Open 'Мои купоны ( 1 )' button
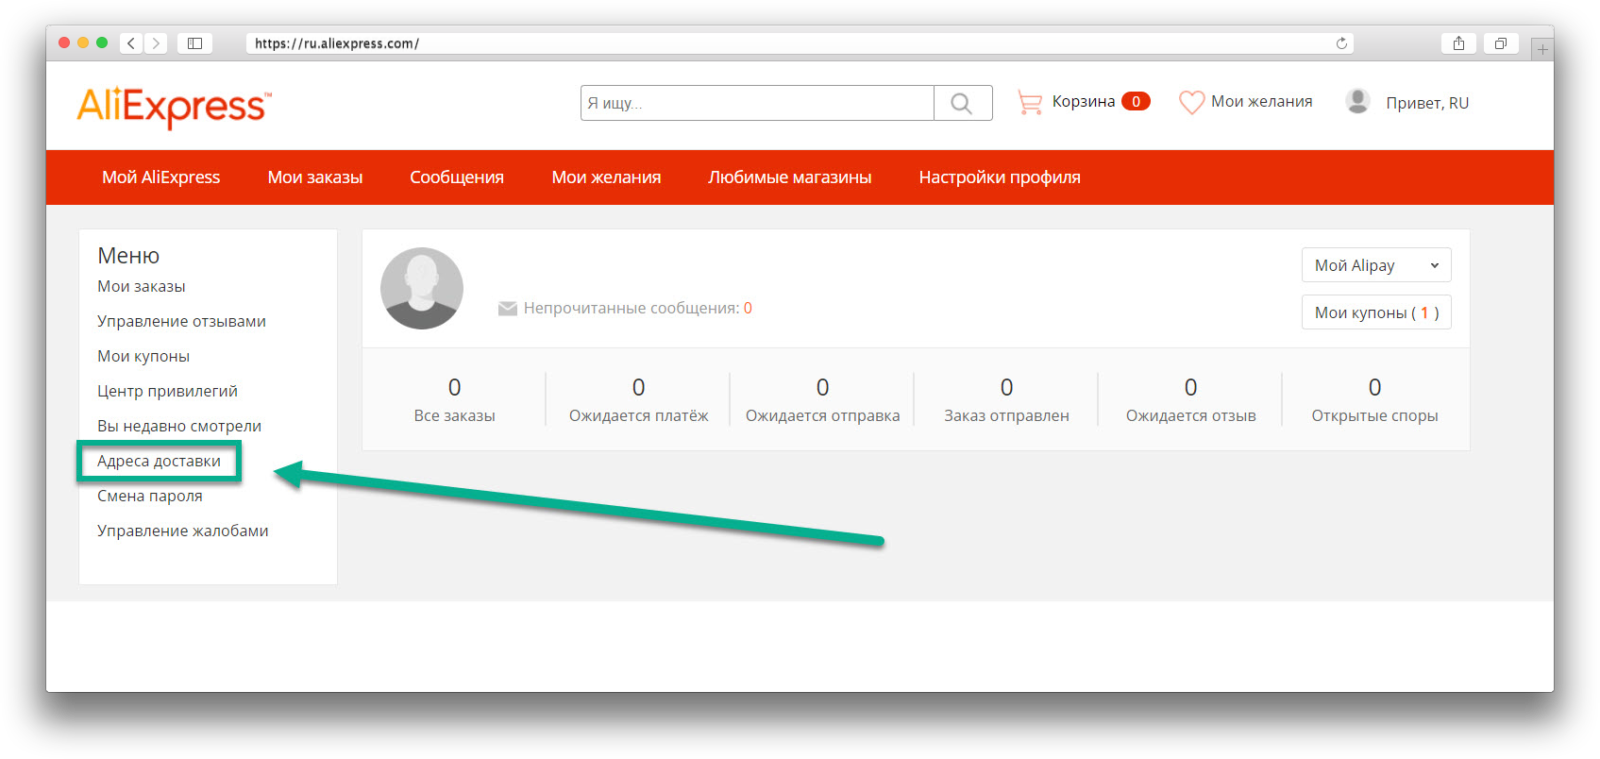Image resolution: width=1600 pixels, height=759 pixels. 1376,312
